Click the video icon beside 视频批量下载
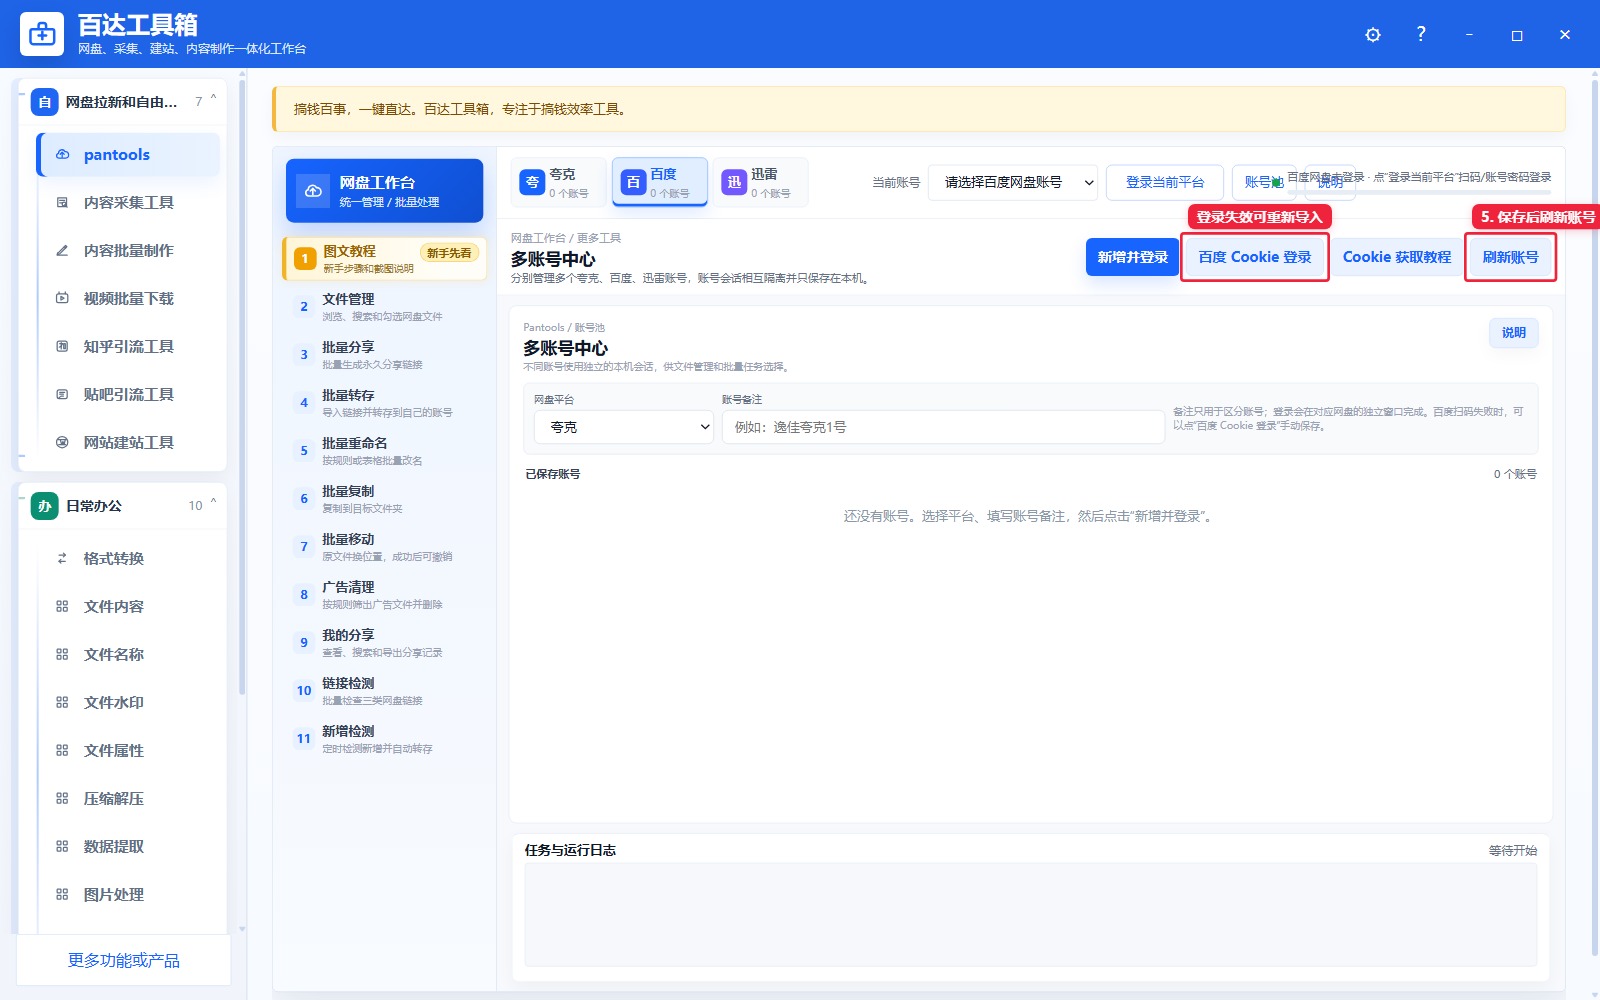 point(62,299)
